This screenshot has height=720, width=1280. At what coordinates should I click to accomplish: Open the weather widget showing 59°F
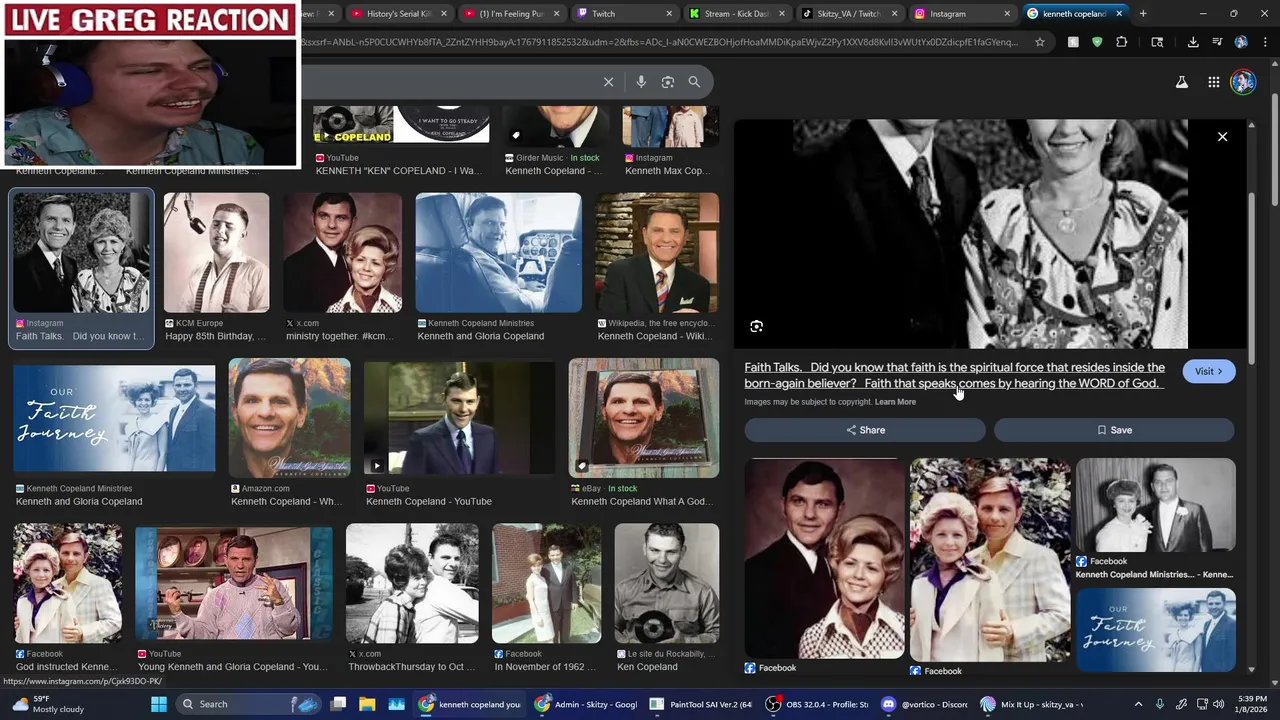pos(49,704)
